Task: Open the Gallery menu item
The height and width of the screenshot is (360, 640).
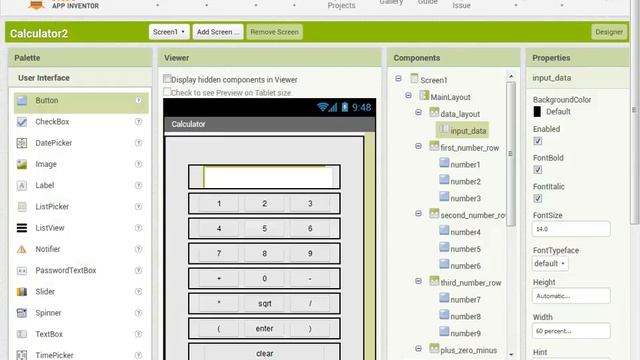Action: coord(391,2)
